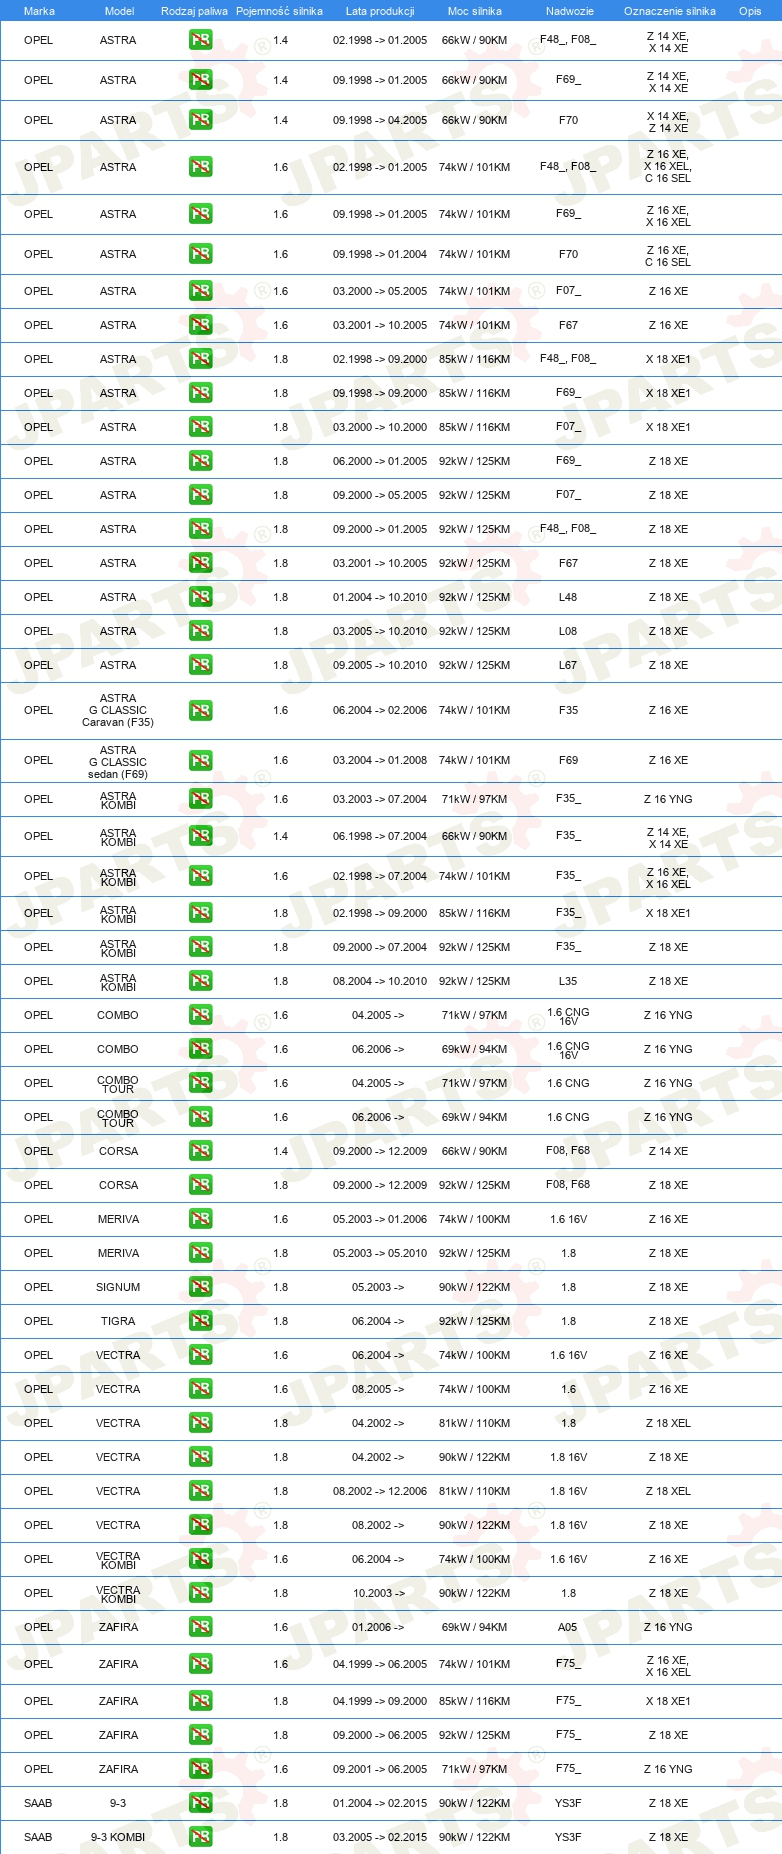Click the date cell 05.2003 -> 05.2010

[380, 1253]
